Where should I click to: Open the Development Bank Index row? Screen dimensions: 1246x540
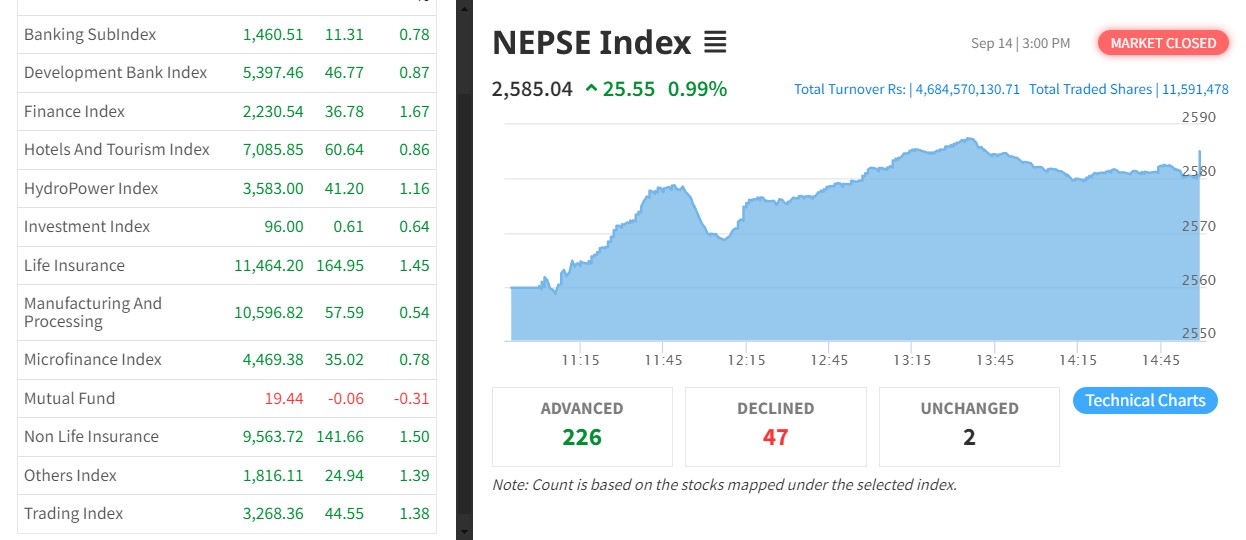click(227, 72)
